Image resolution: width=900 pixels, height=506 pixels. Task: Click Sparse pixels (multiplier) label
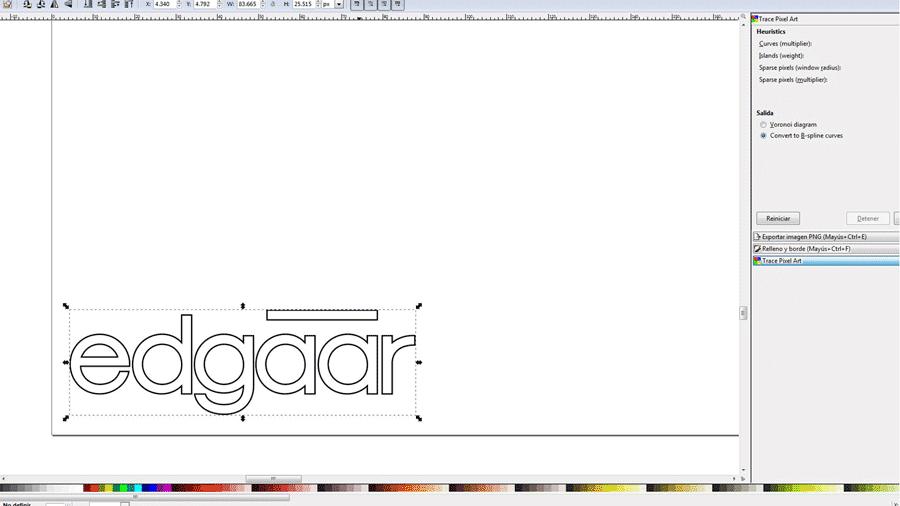[793, 80]
